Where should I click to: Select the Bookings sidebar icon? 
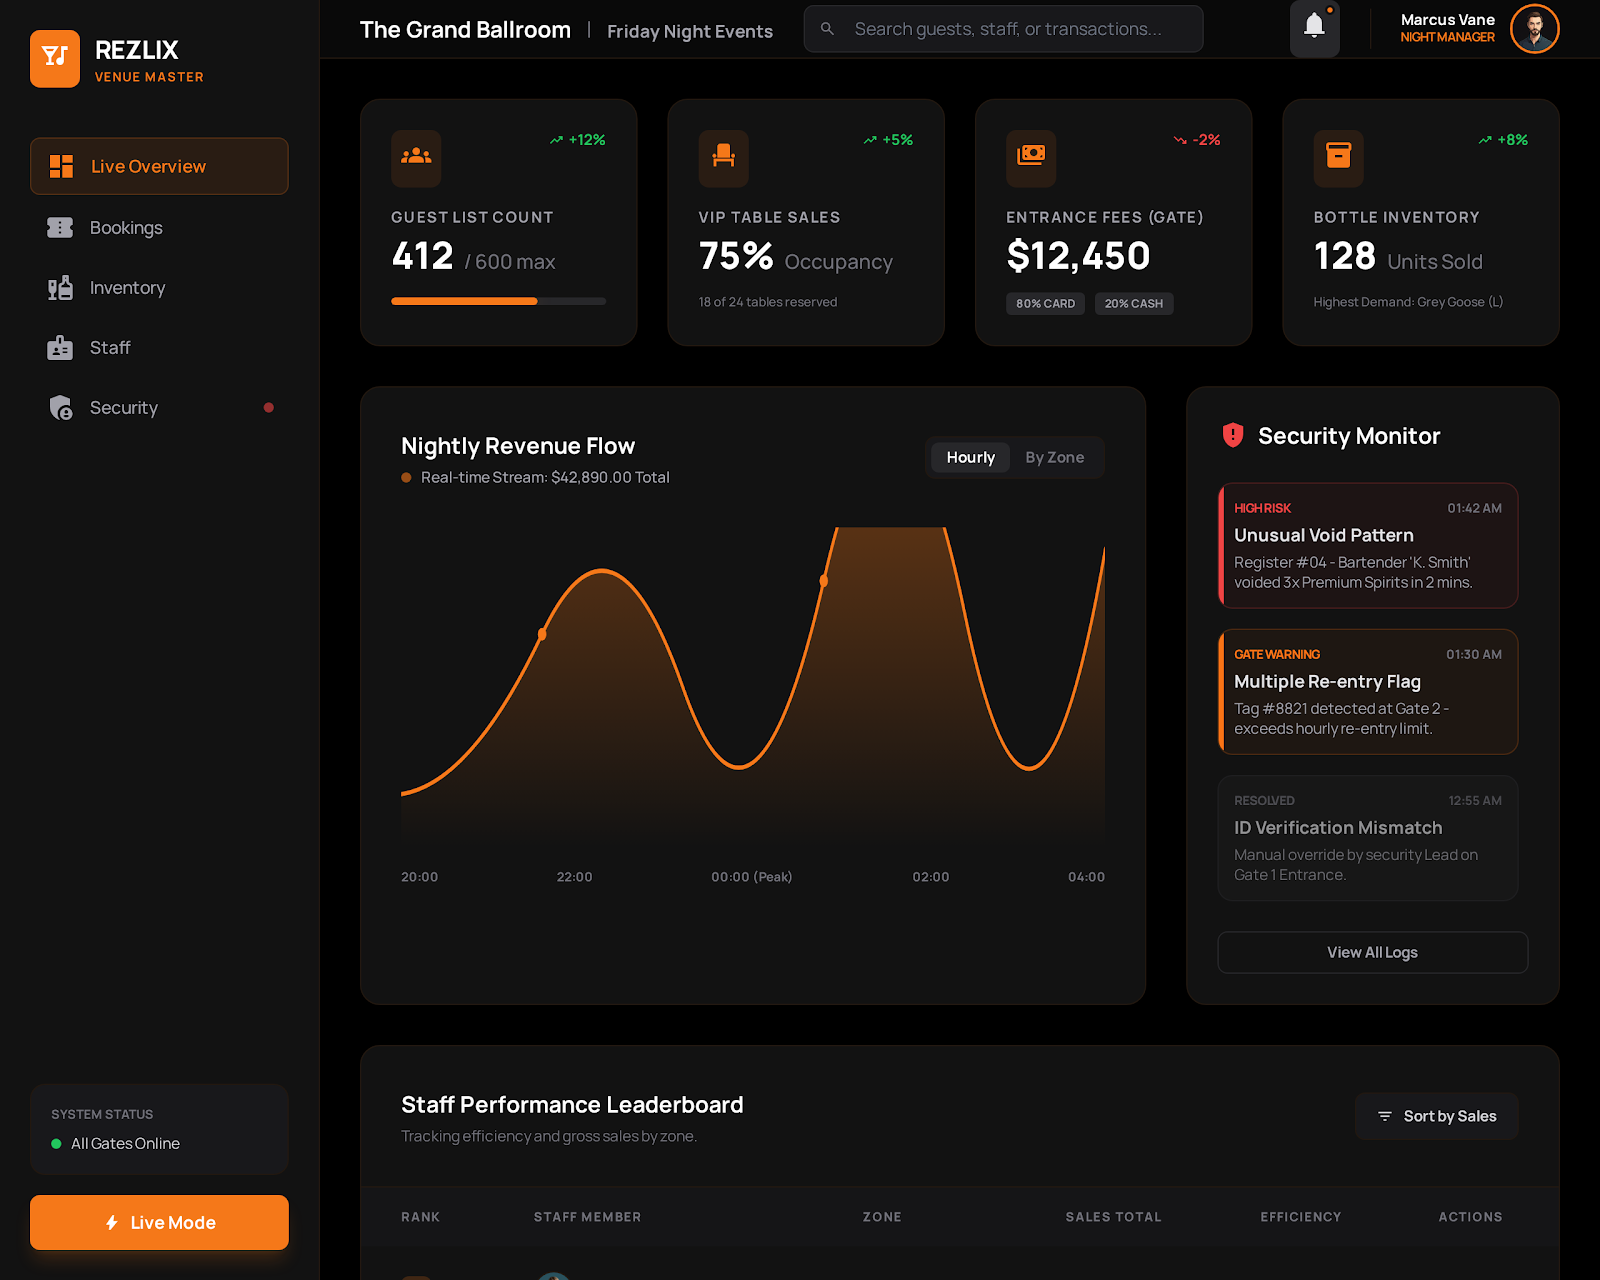coord(60,227)
